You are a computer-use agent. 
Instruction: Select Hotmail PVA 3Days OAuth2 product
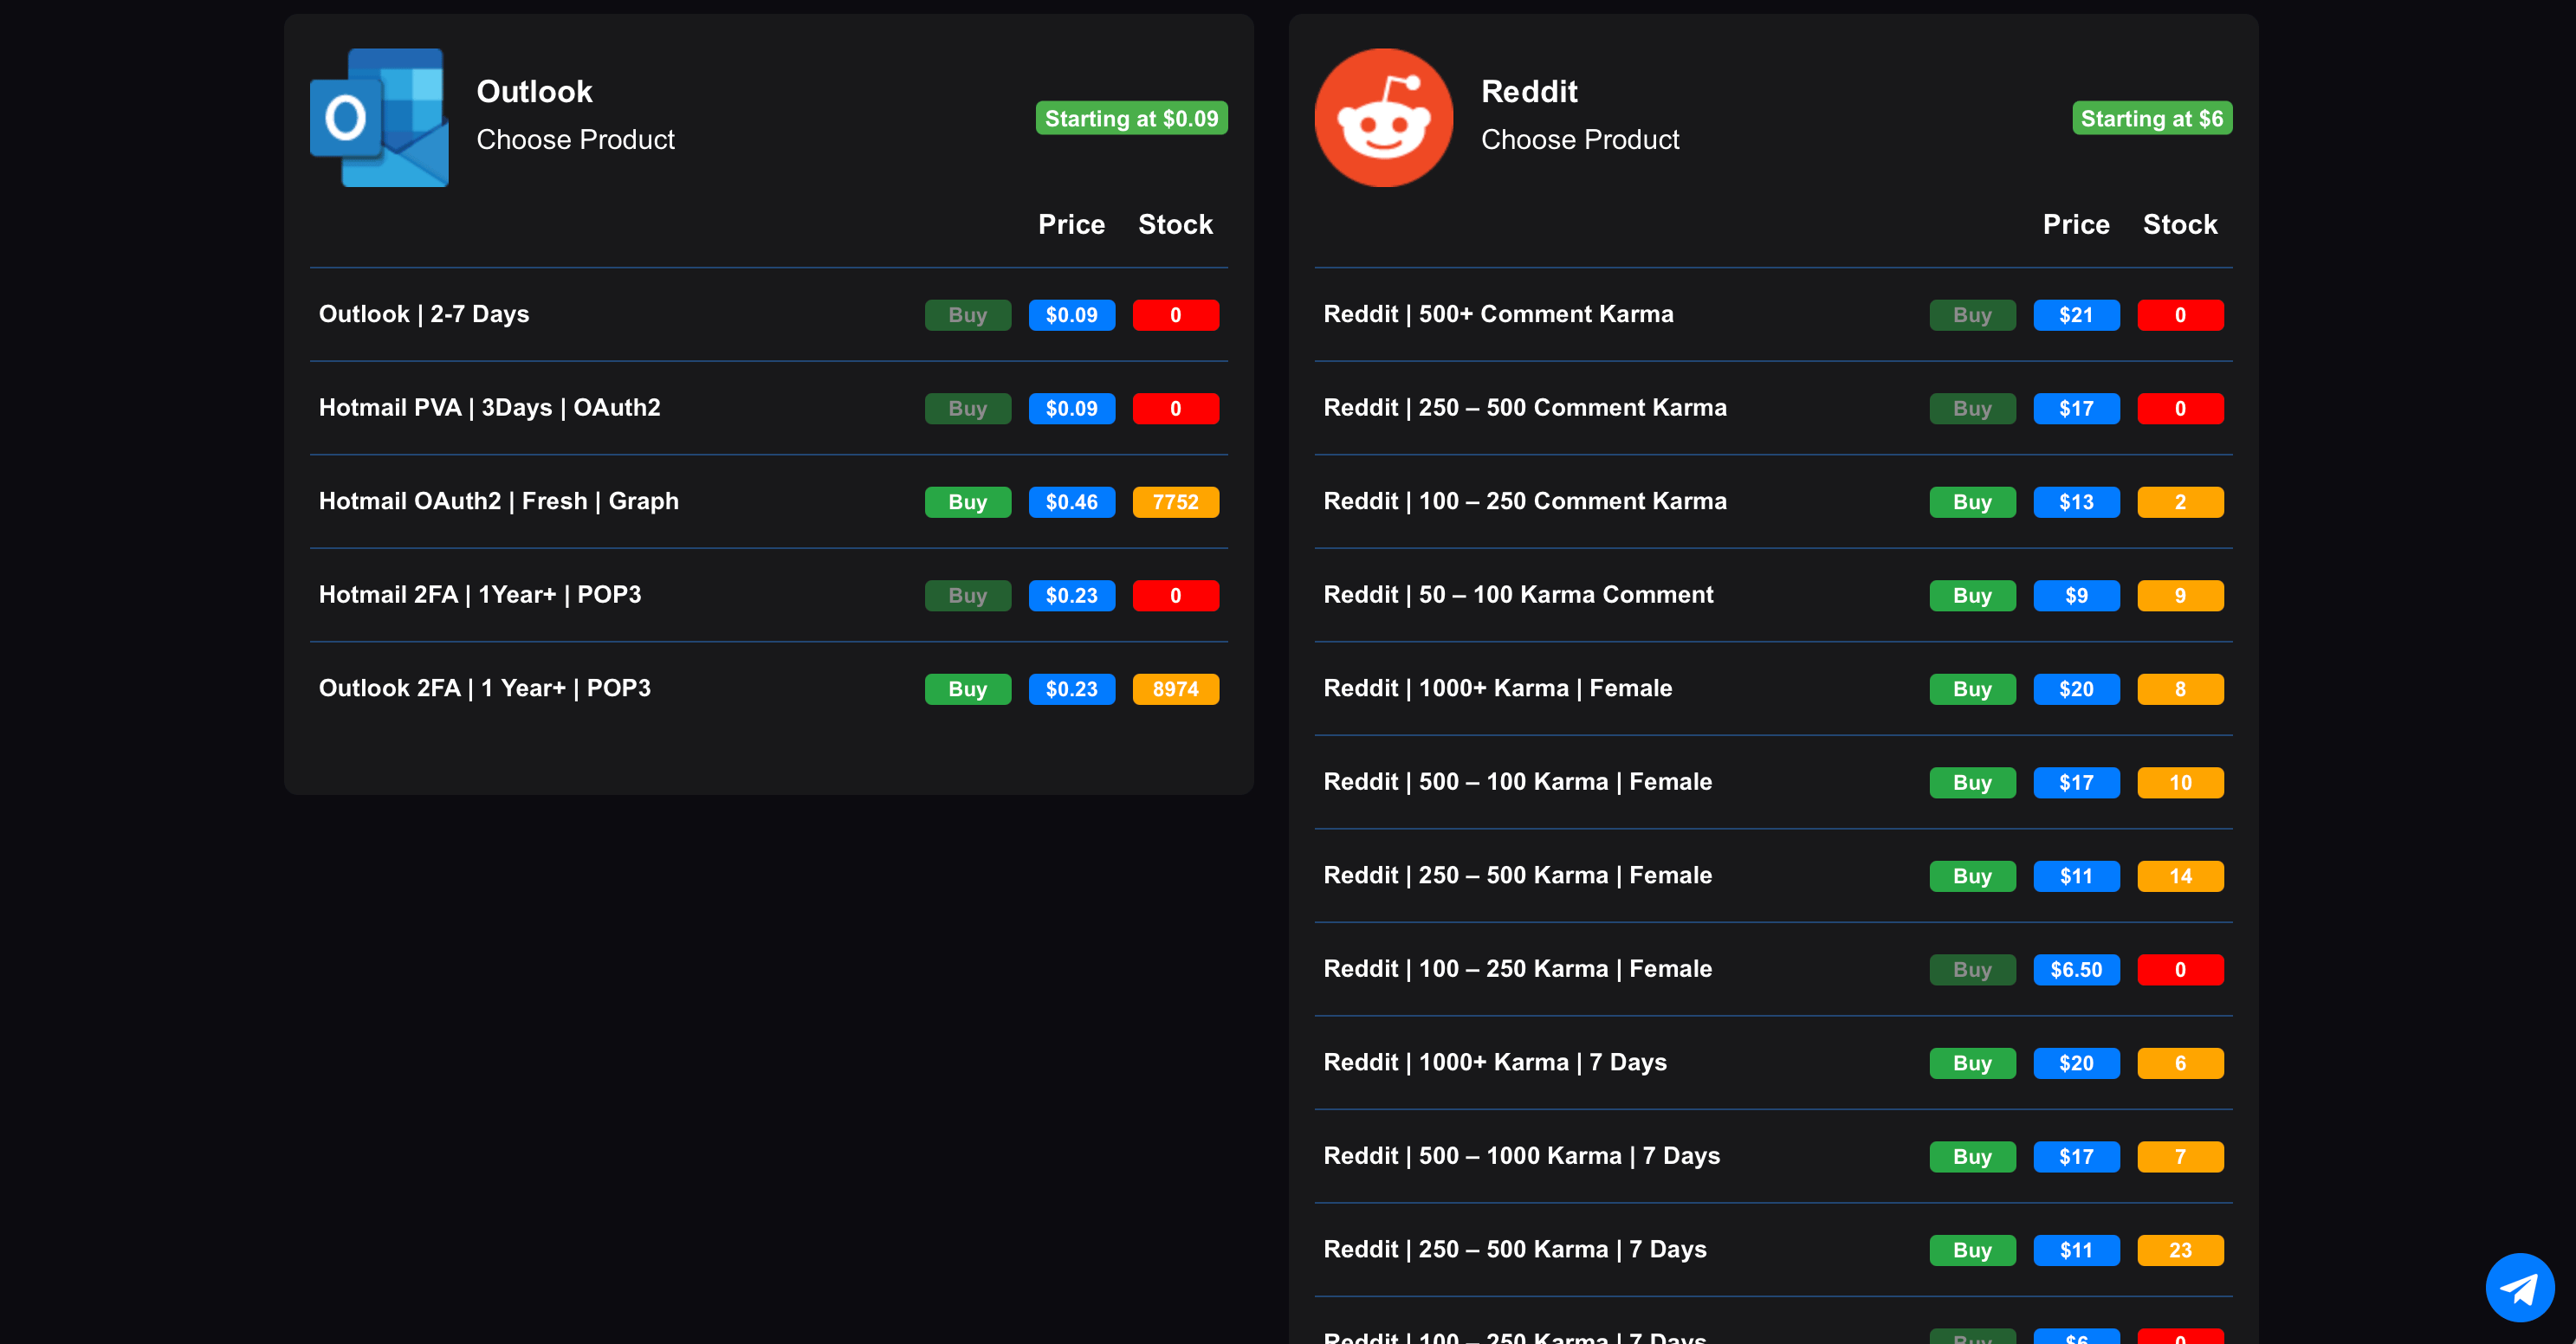(768, 408)
